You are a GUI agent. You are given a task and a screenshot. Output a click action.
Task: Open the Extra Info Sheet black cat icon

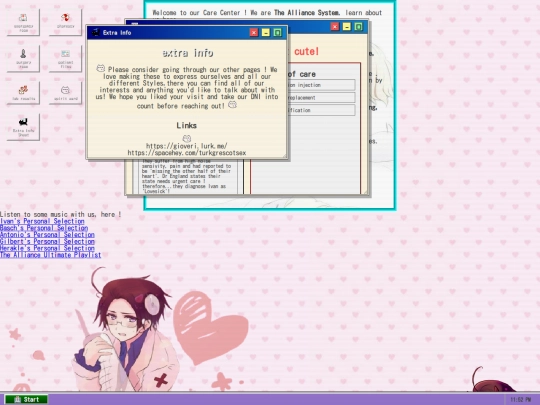[x=23, y=127]
